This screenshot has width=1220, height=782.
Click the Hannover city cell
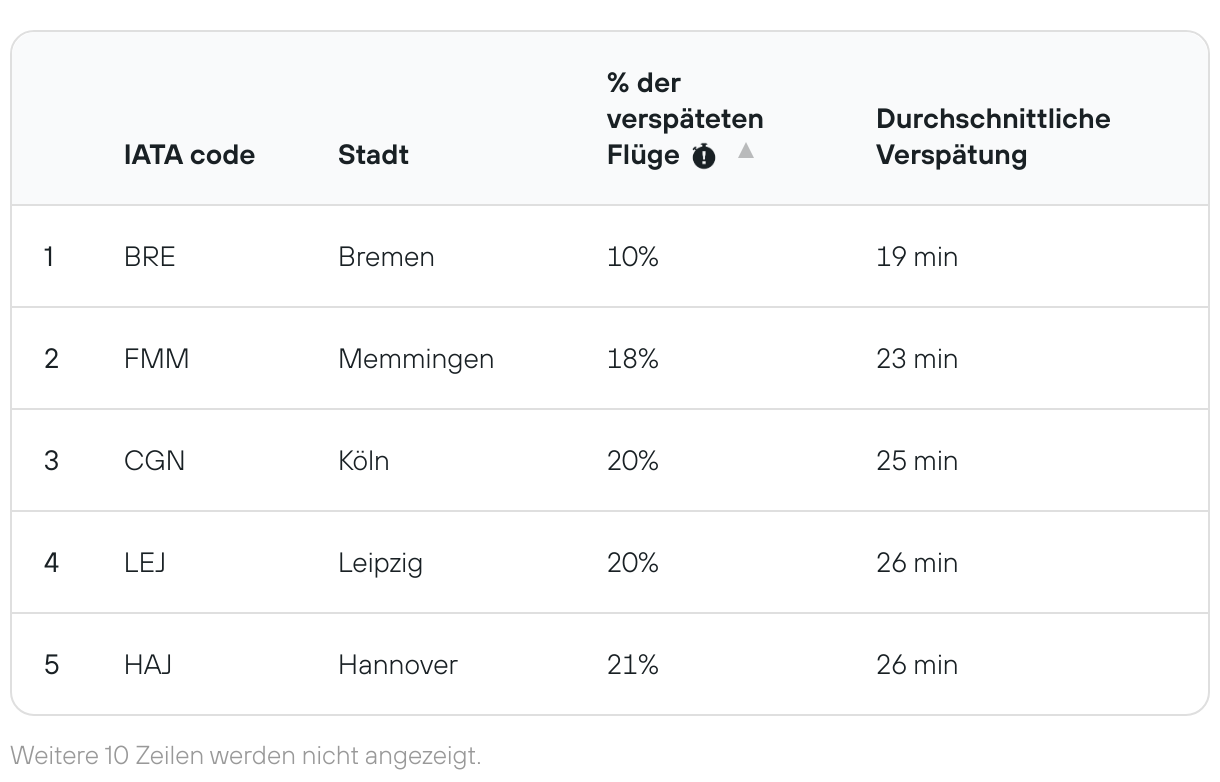point(397,665)
